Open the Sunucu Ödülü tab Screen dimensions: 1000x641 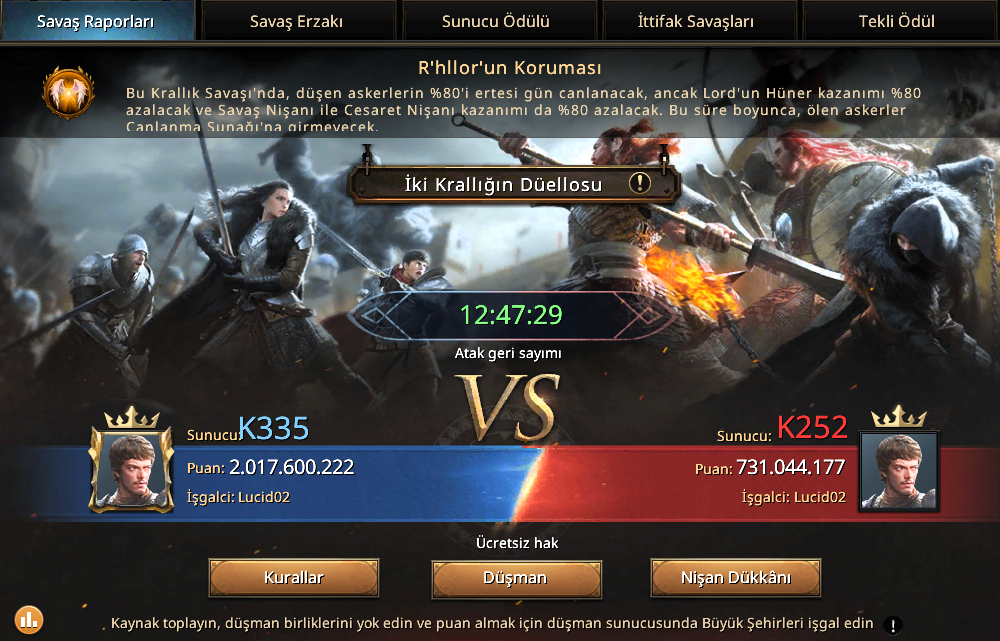pyautogui.click(x=496, y=21)
